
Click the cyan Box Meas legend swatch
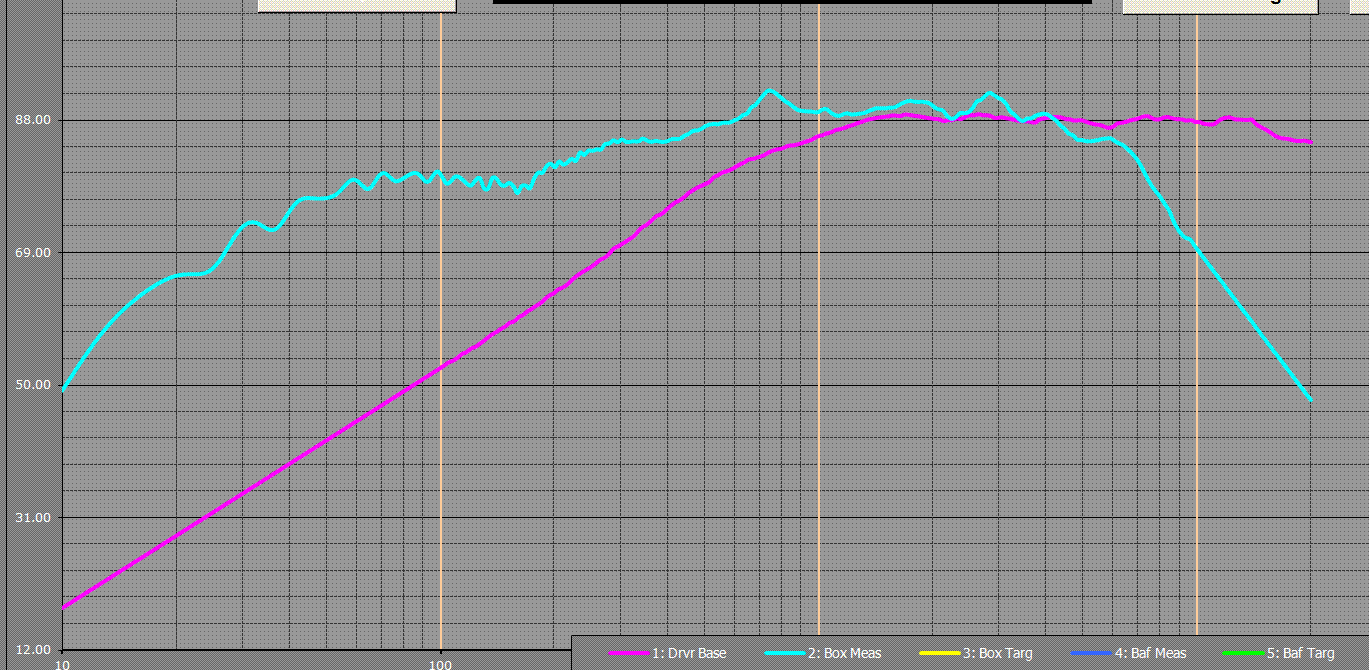pyautogui.click(x=784, y=654)
